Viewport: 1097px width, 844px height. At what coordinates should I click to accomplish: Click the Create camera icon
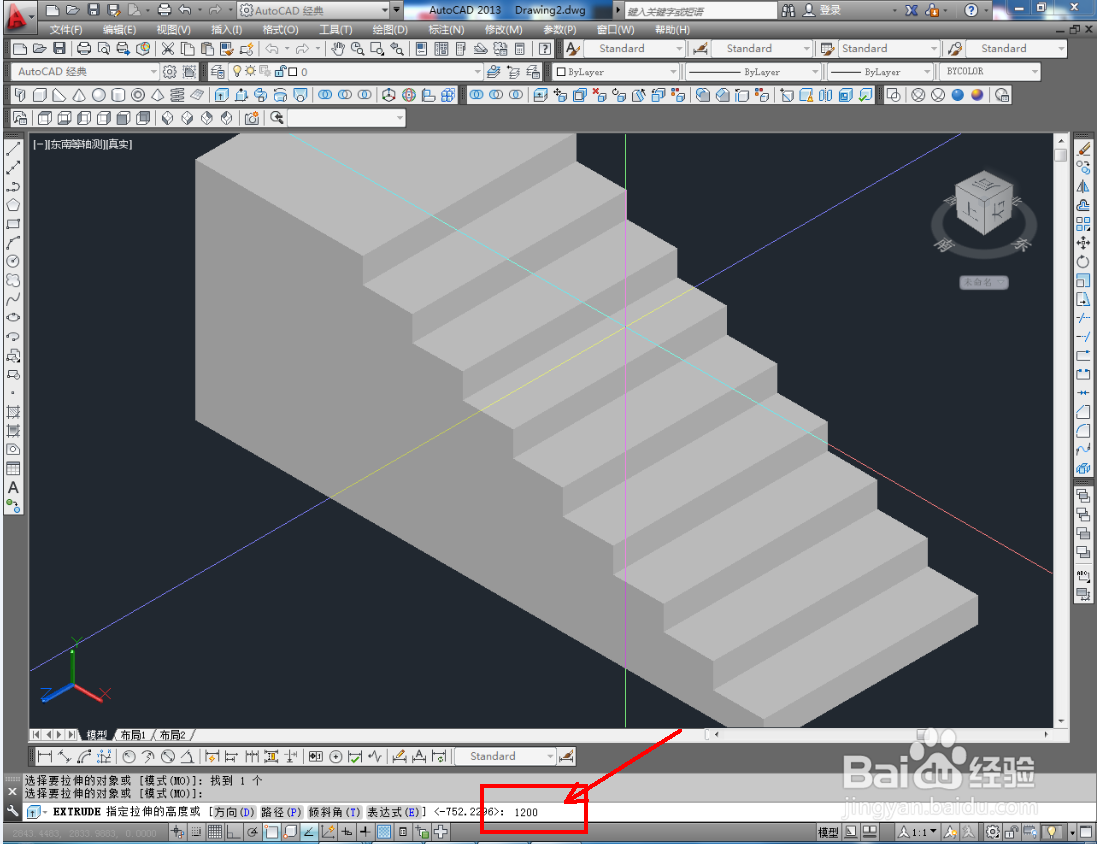tap(252, 118)
